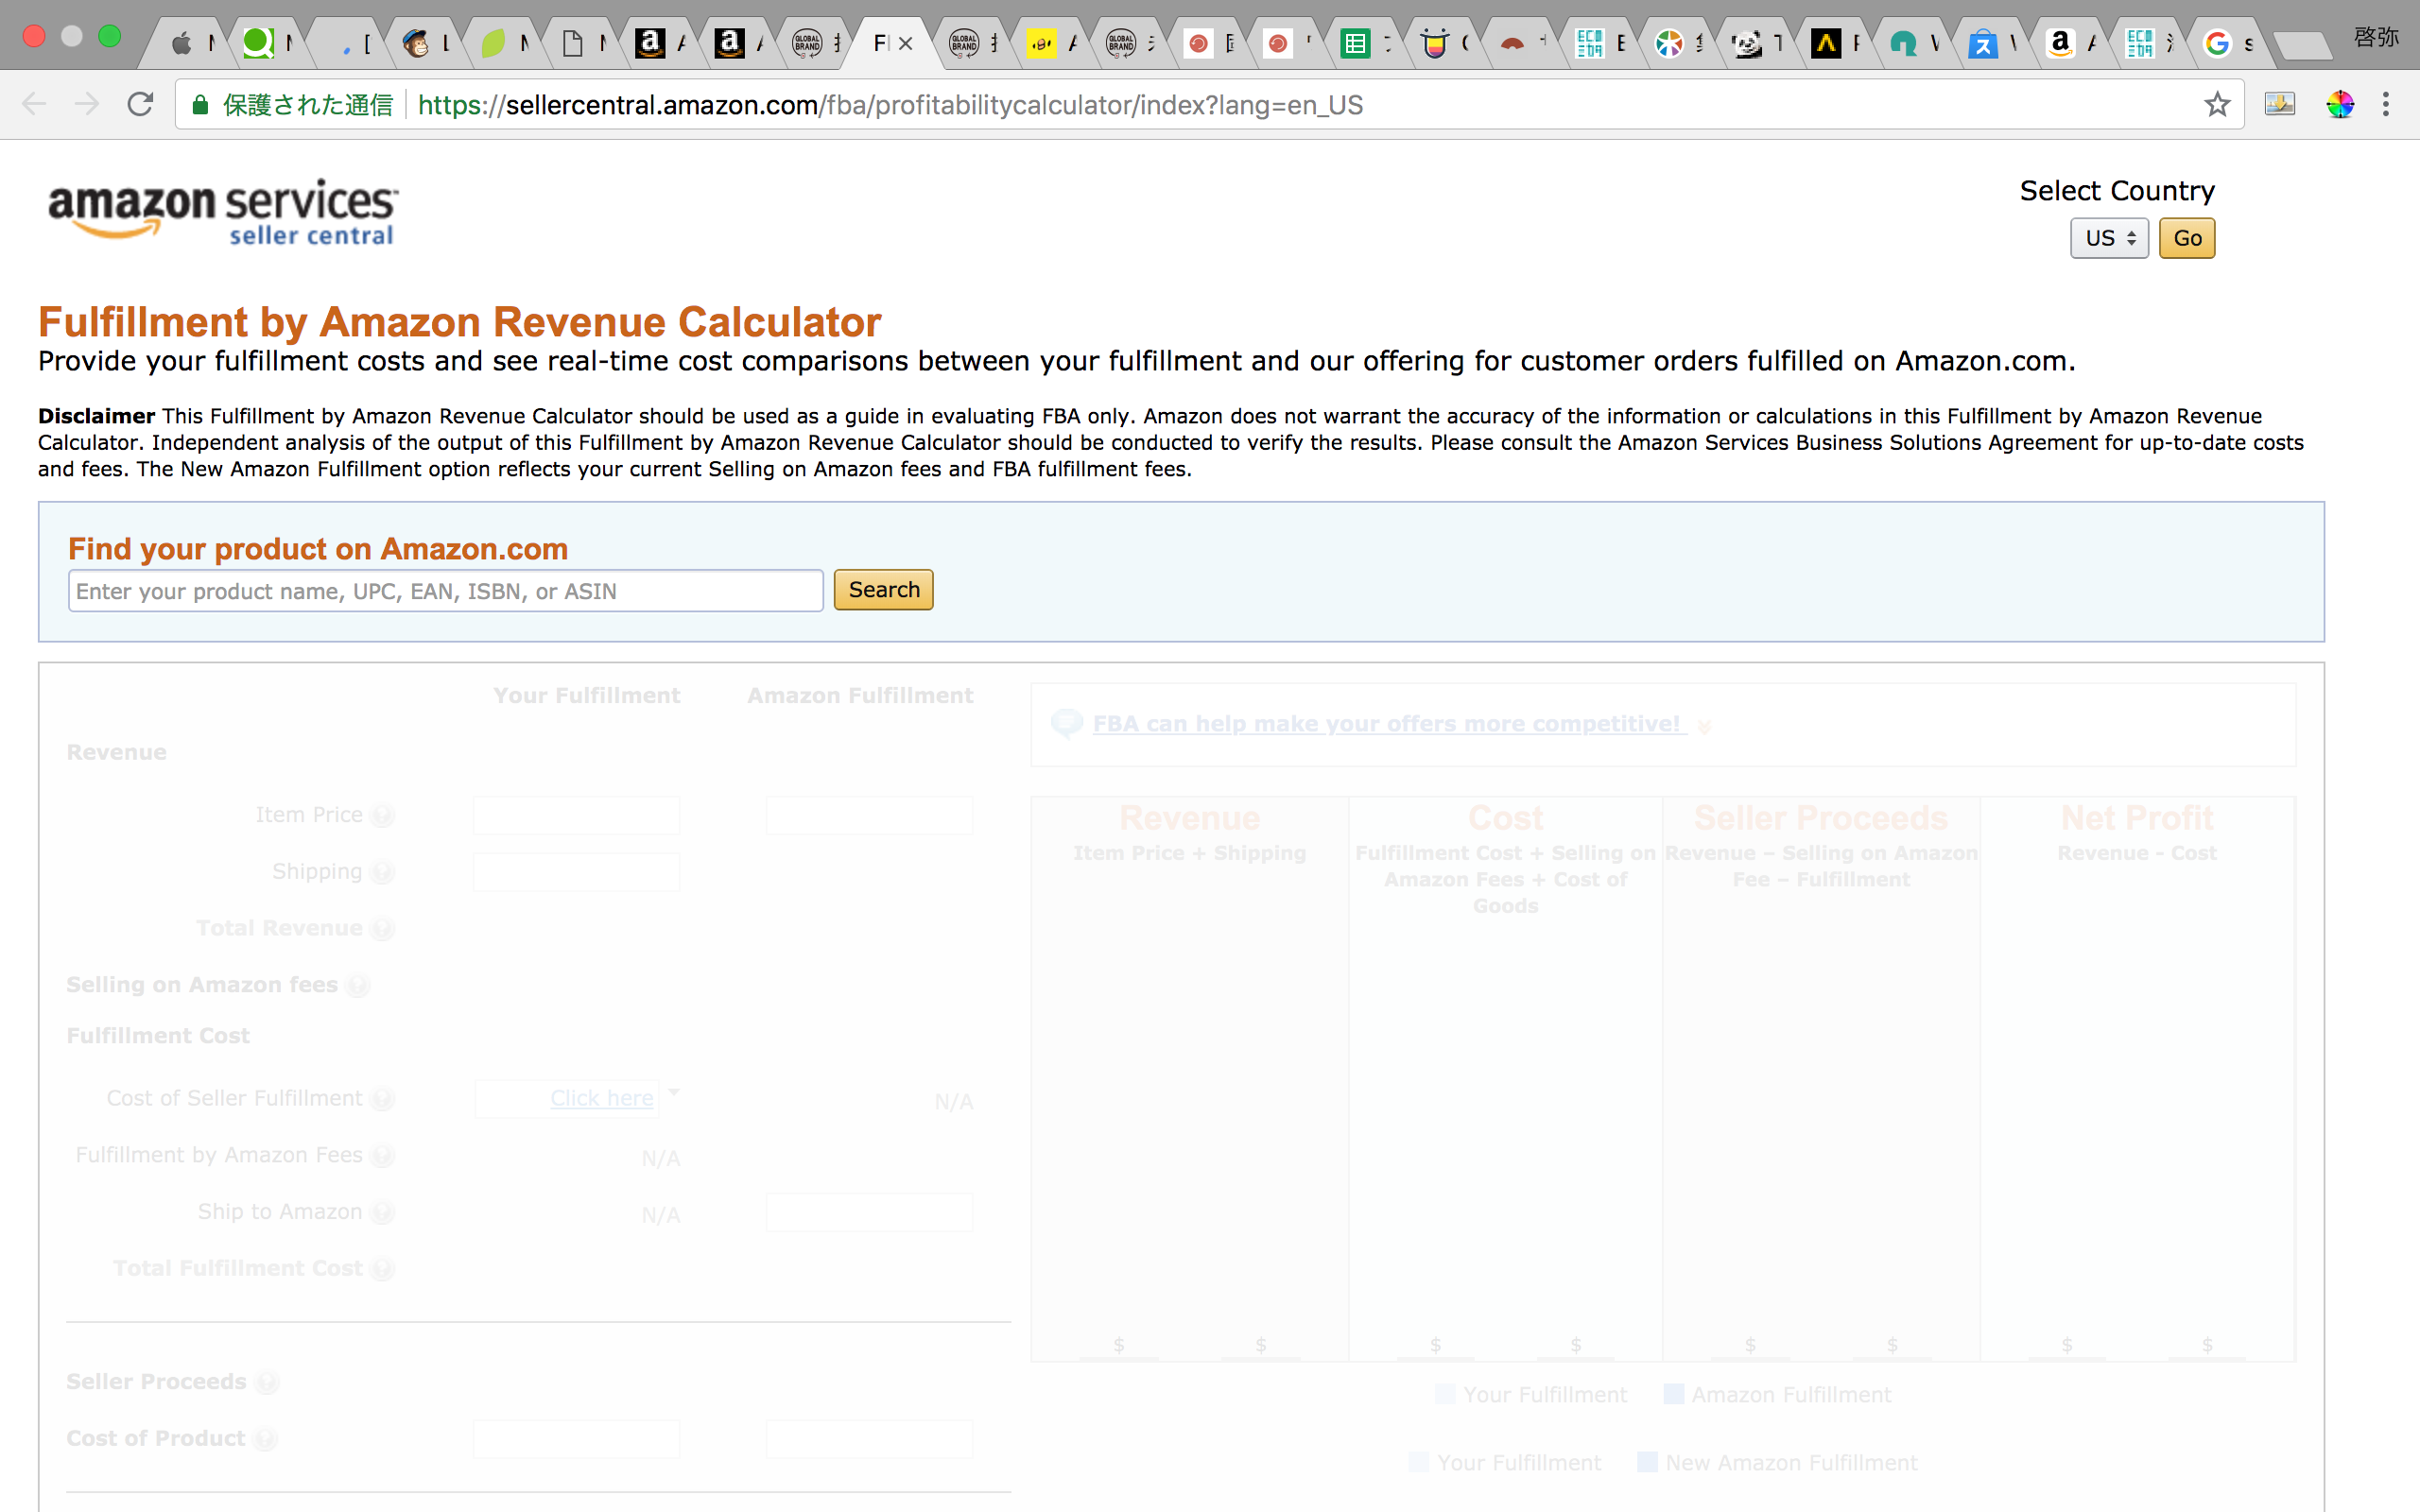Switch to the blue shopping bag tab
This screenshot has width=2420, height=1512.
[x=1982, y=43]
